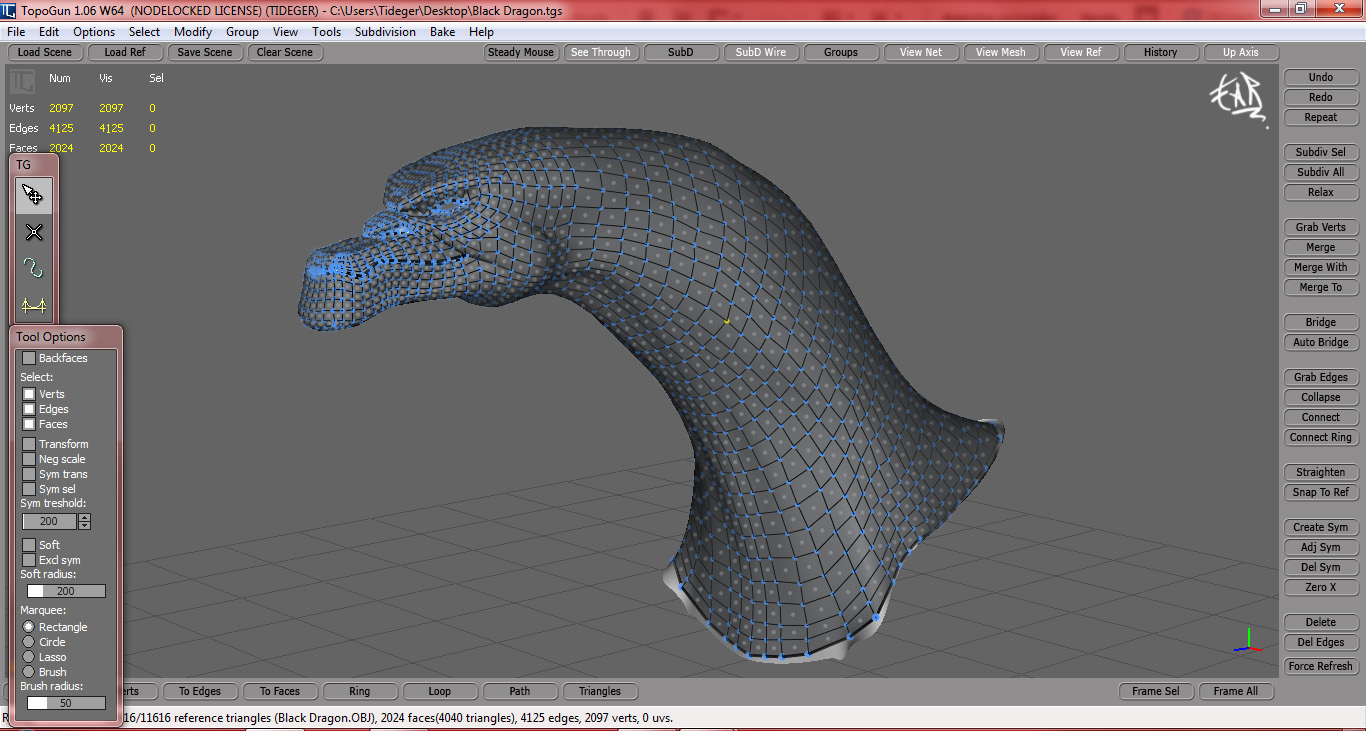Open the Edit menu
This screenshot has width=1366, height=731.
[x=49, y=32]
